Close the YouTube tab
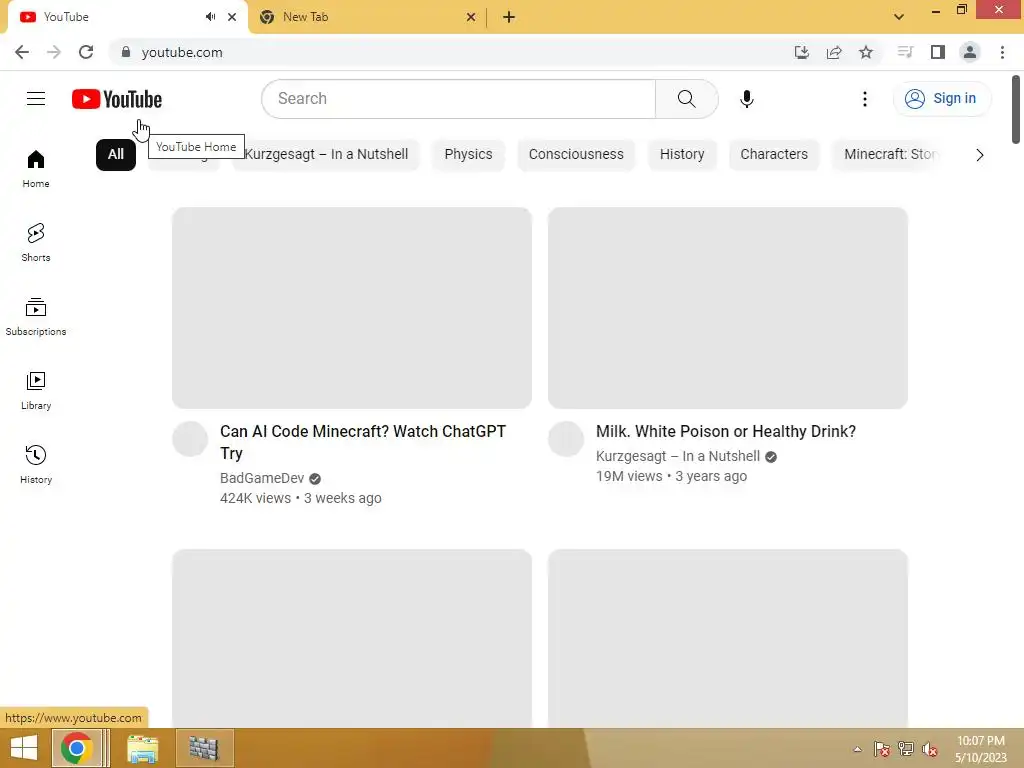 (x=232, y=17)
